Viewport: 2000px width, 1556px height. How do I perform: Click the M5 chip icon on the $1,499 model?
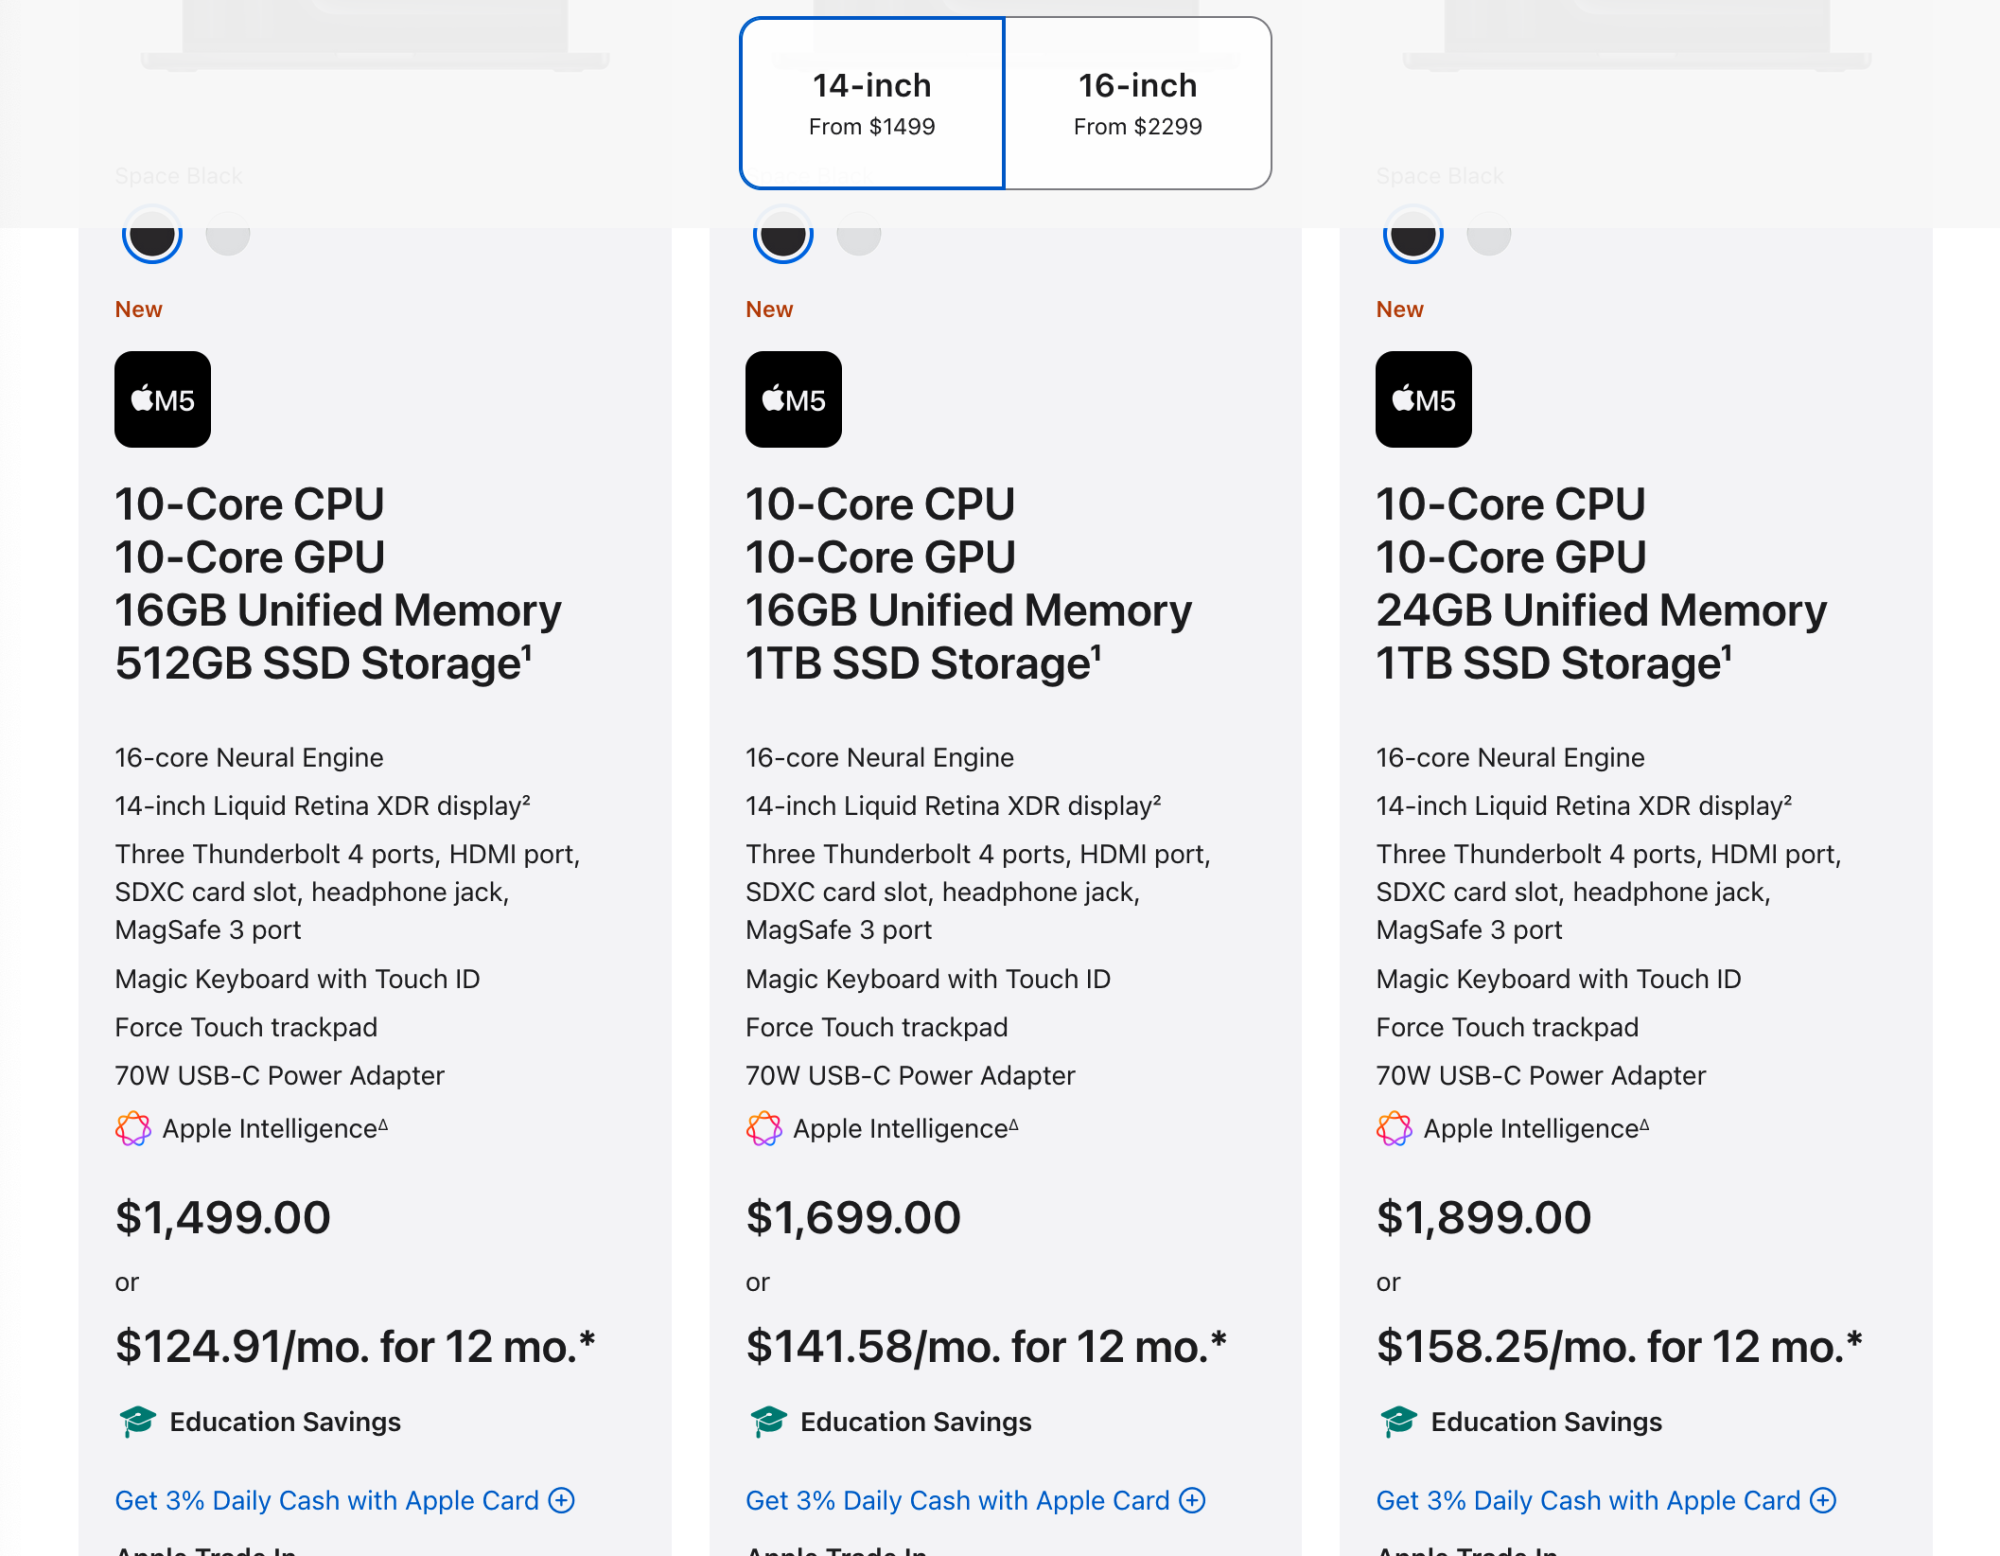162,399
